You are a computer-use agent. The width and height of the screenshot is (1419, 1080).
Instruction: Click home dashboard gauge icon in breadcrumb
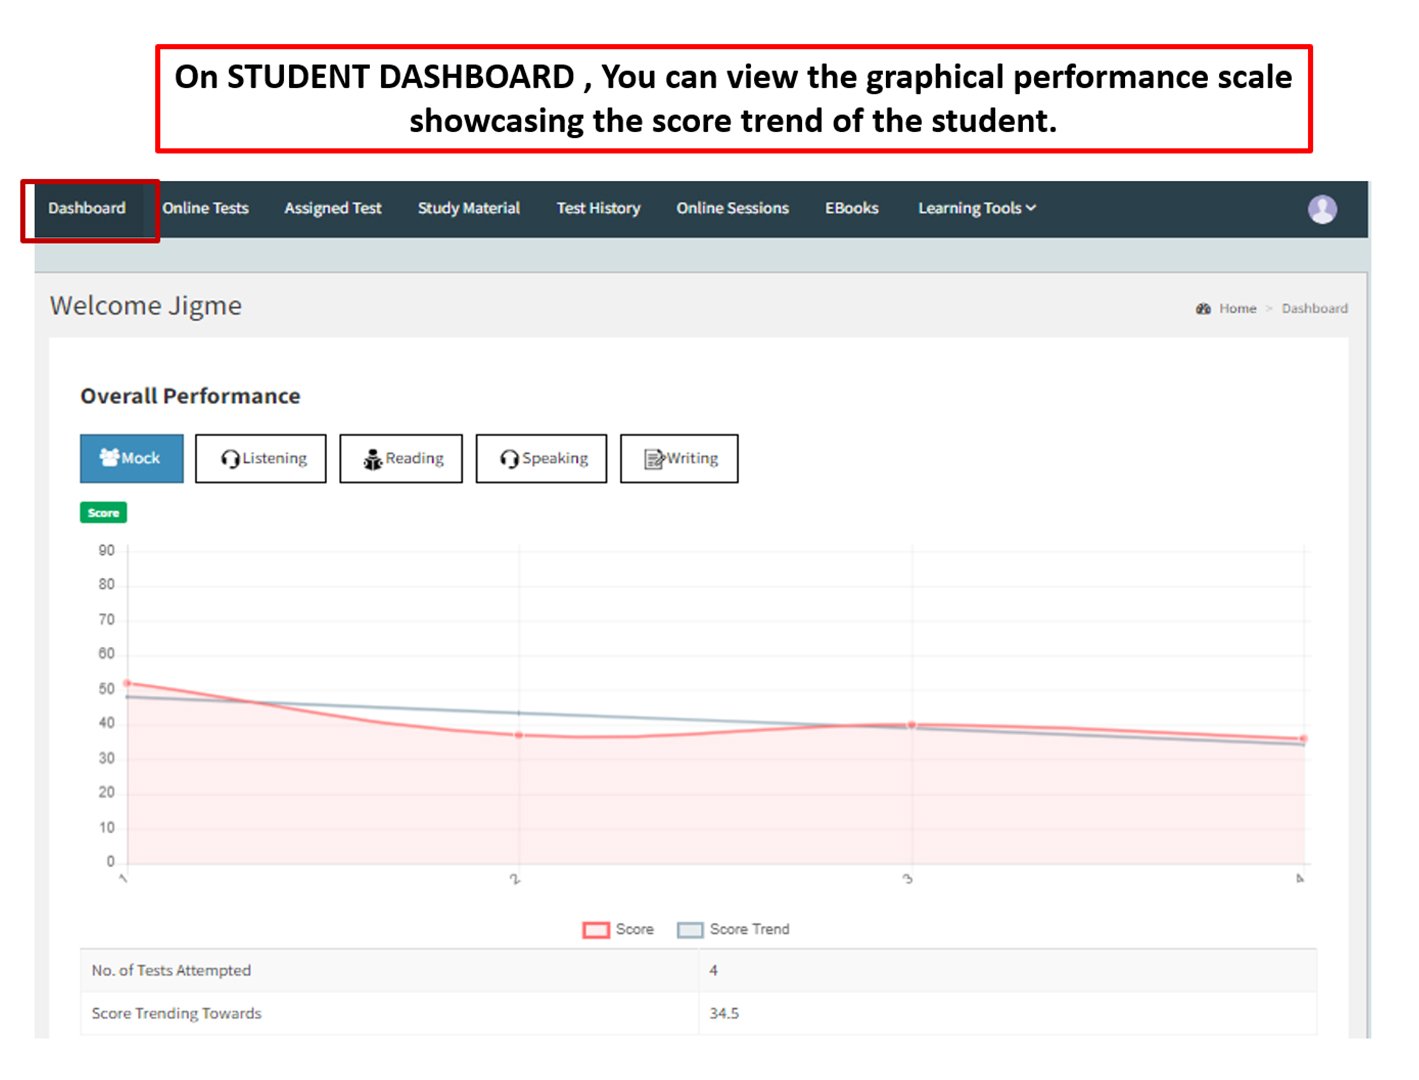(x=1203, y=309)
